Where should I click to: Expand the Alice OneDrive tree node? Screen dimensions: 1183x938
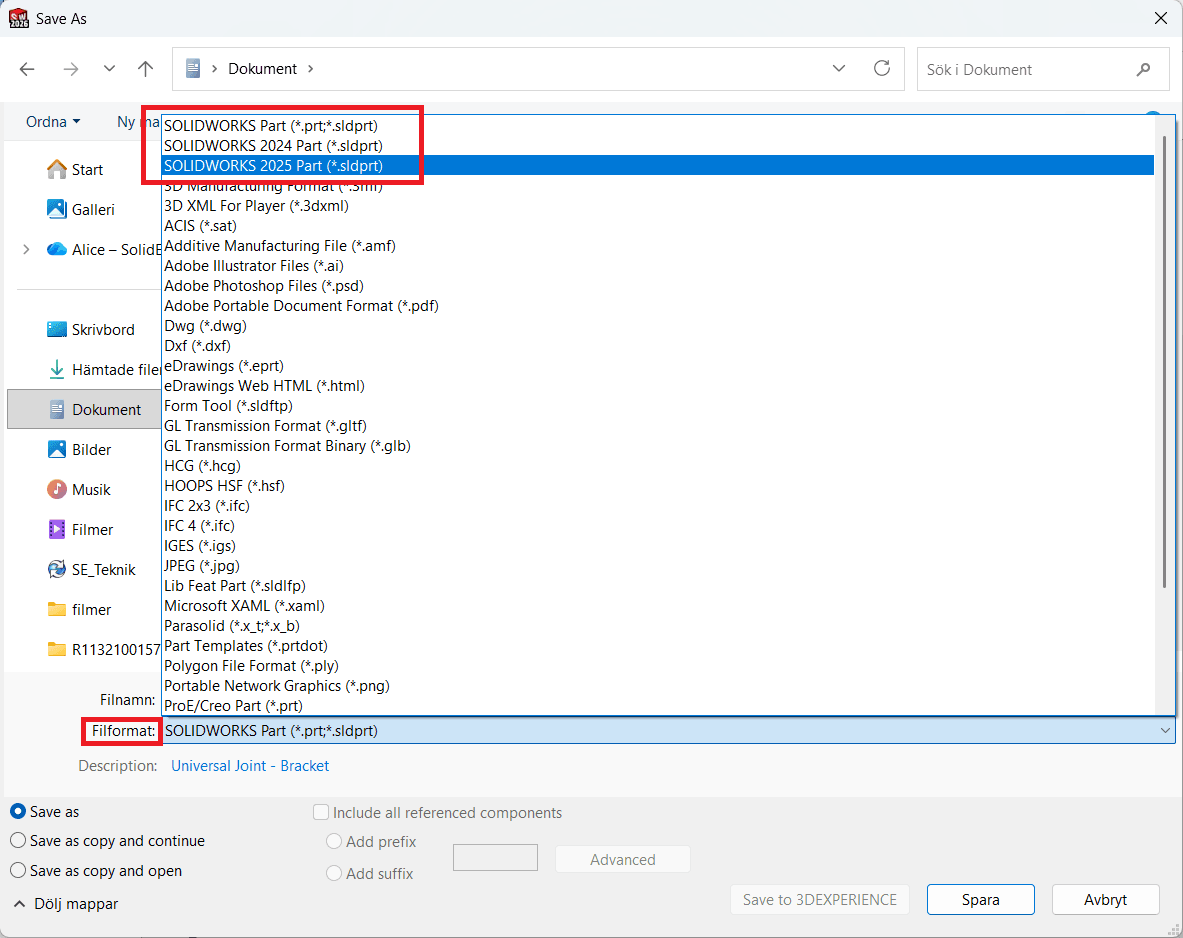[x=26, y=249]
